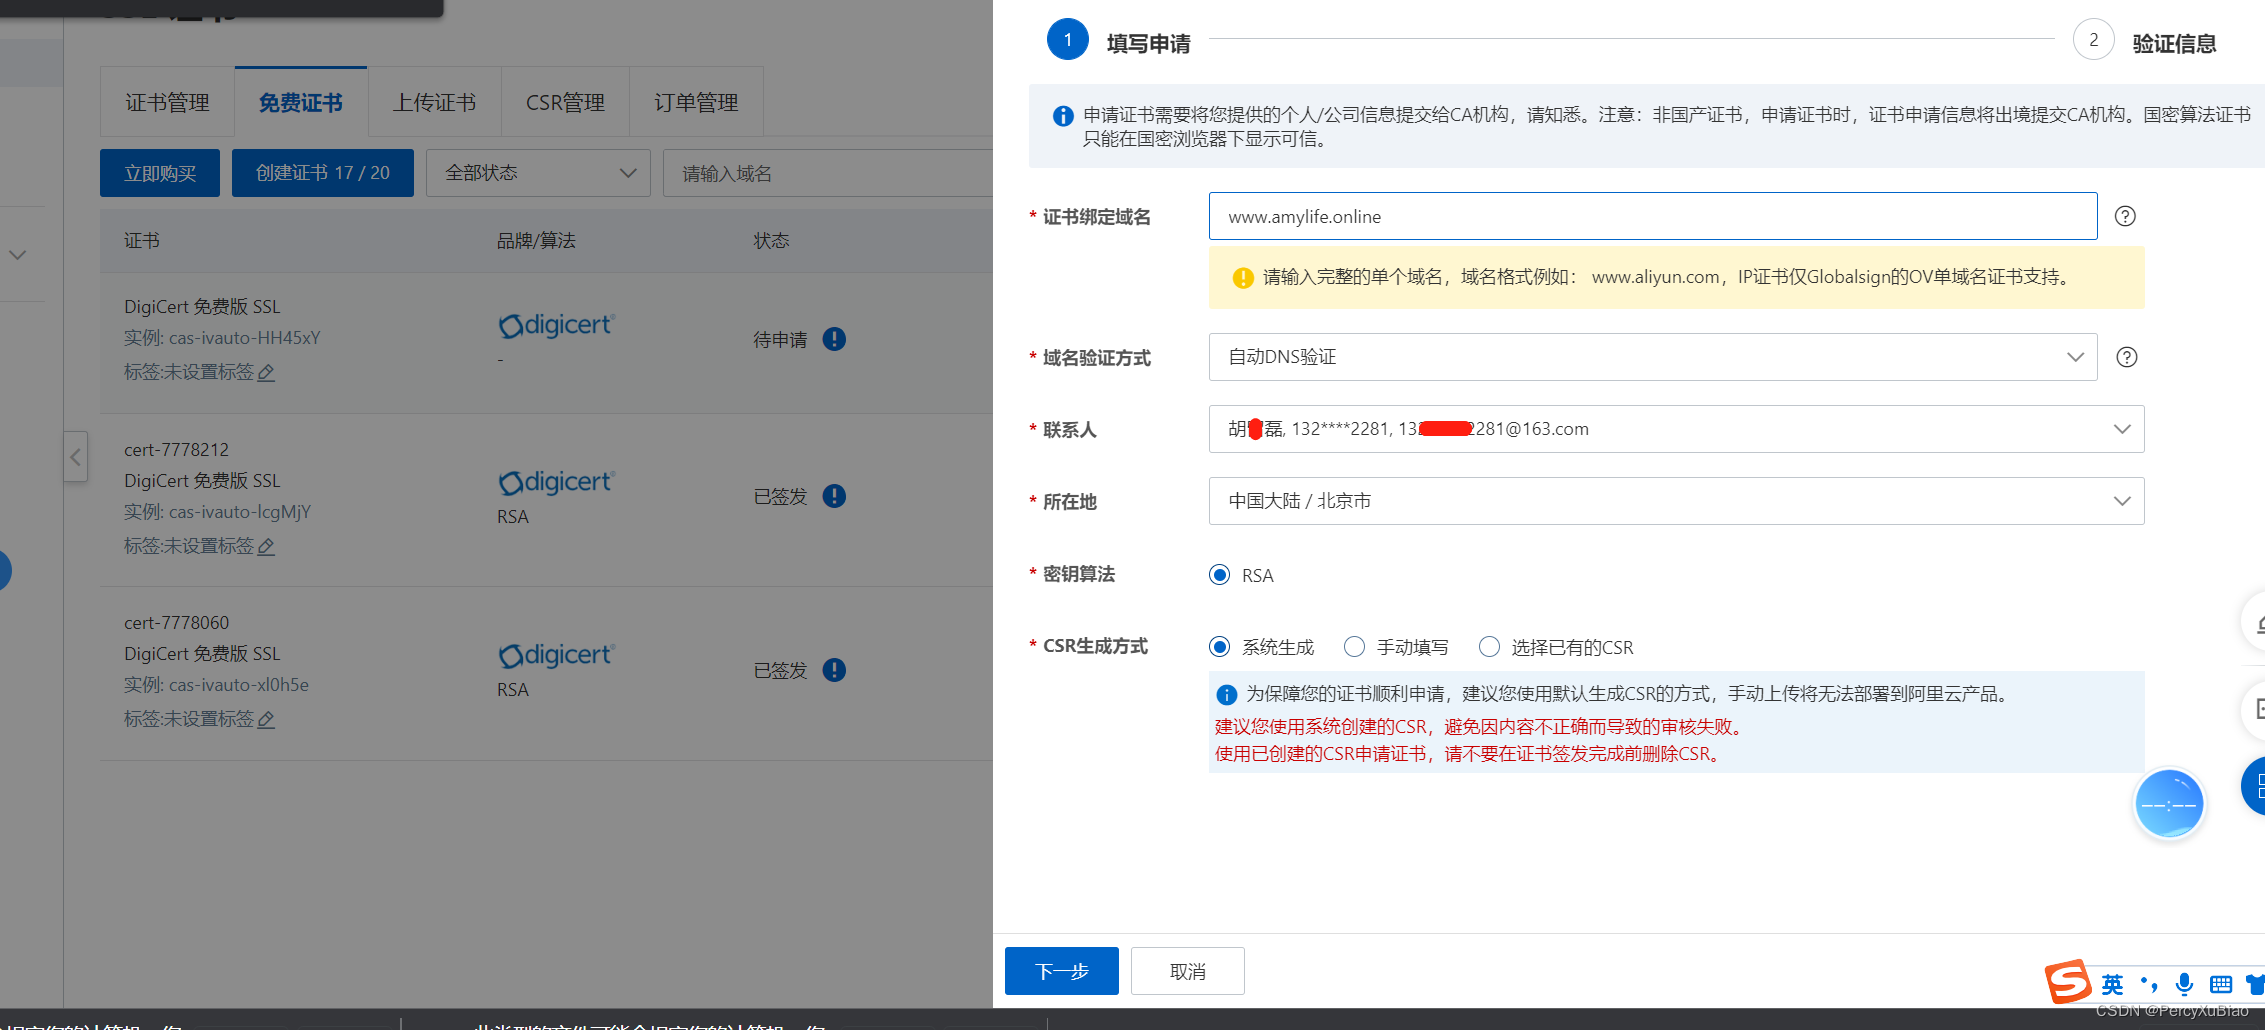
Task: Select 系统生成 CSR generation option
Action: click(1219, 647)
